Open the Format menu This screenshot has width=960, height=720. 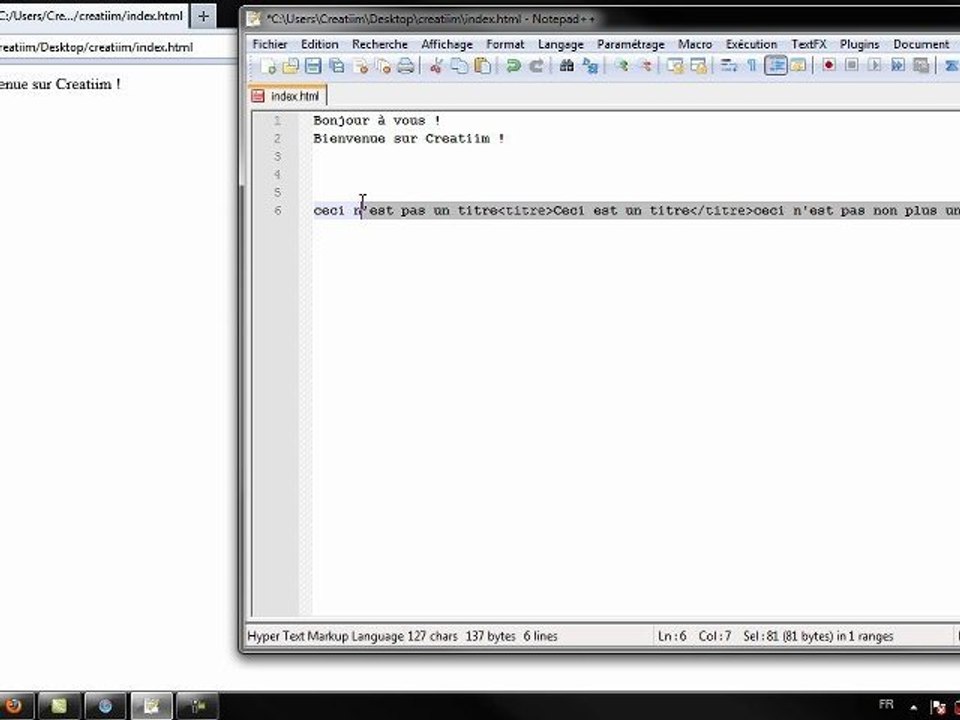[x=505, y=44]
